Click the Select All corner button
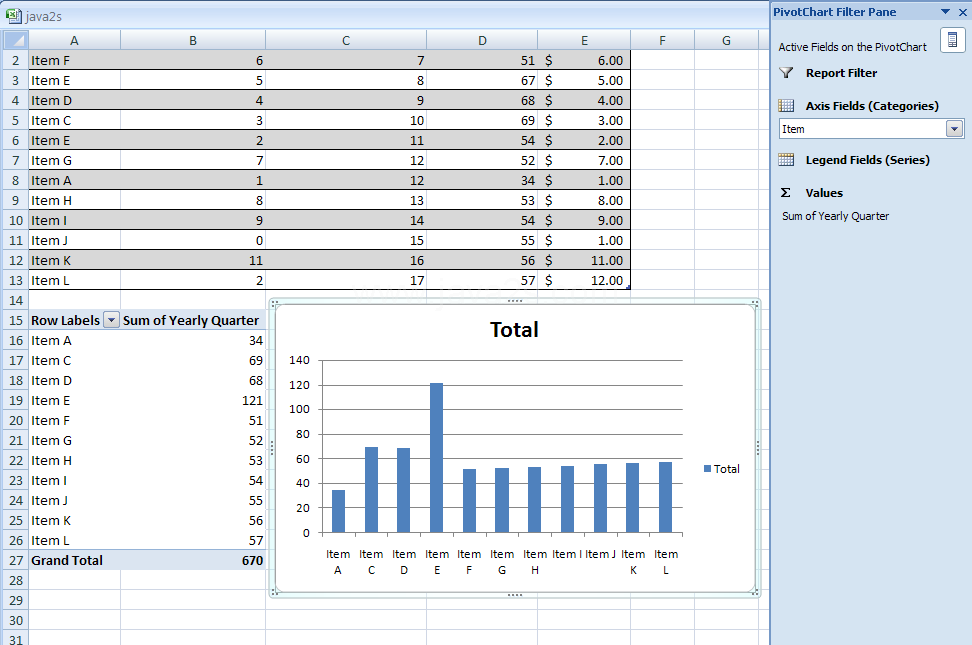Image resolution: width=972 pixels, height=645 pixels. pyautogui.click(x=16, y=40)
